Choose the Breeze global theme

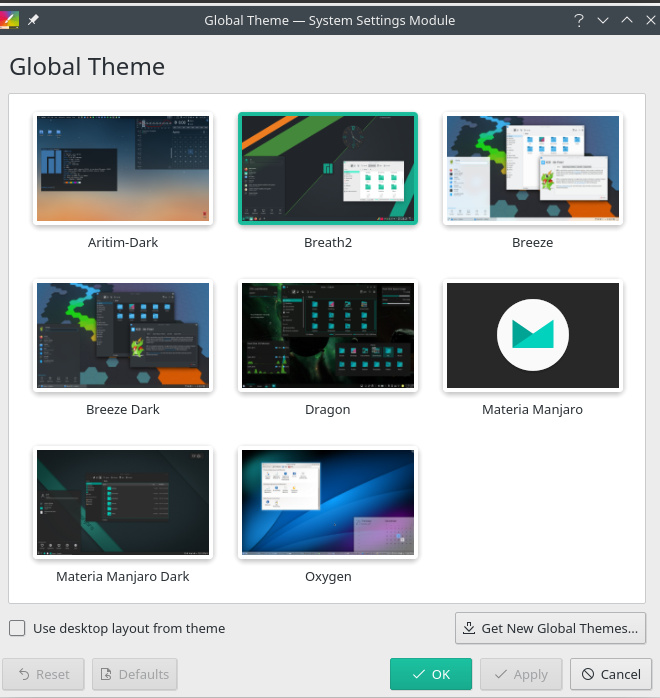tap(533, 168)
